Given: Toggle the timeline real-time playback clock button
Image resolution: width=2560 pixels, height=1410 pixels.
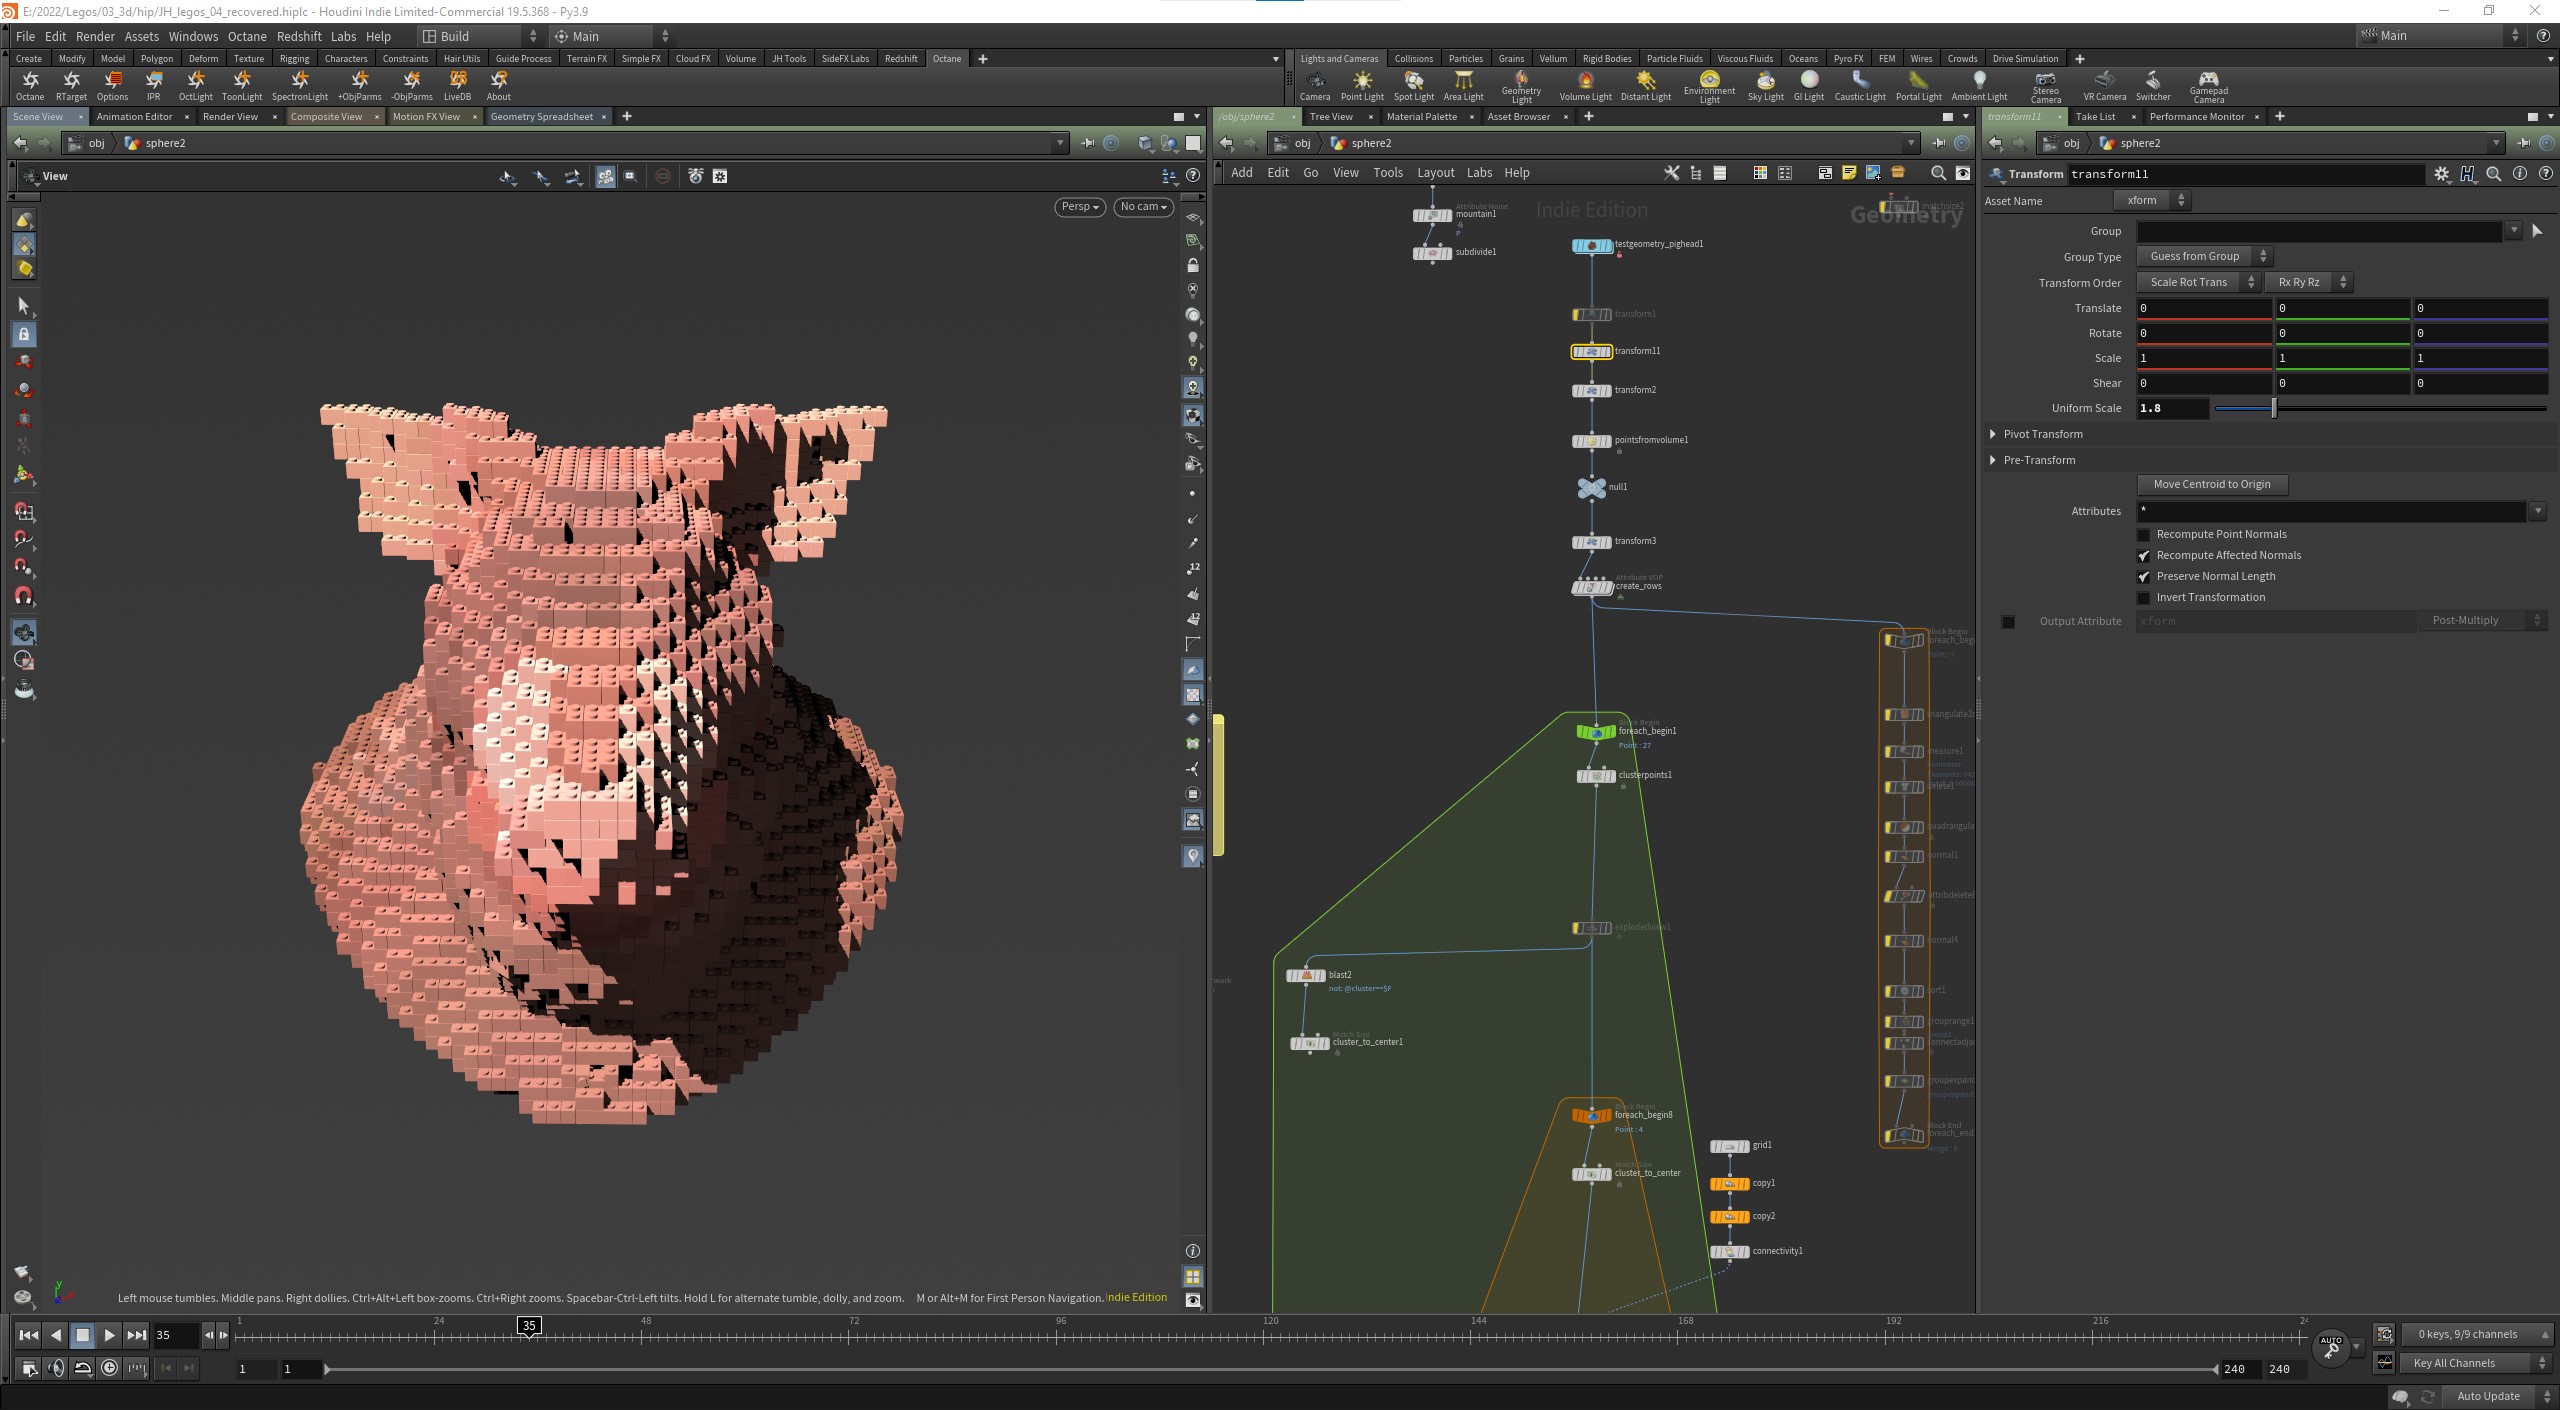Looking at the screenshot, I should [110, 1368].
